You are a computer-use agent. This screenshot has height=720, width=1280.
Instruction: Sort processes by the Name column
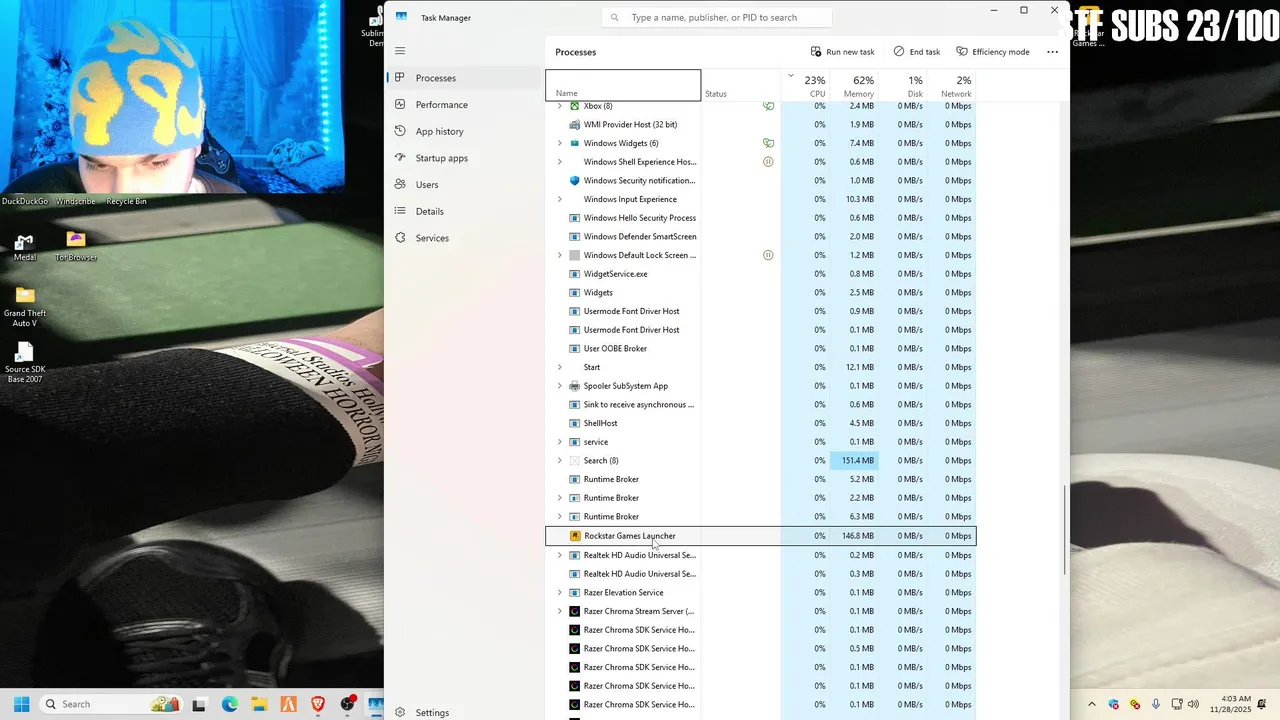pyautogui.click(x=623, y=85)
